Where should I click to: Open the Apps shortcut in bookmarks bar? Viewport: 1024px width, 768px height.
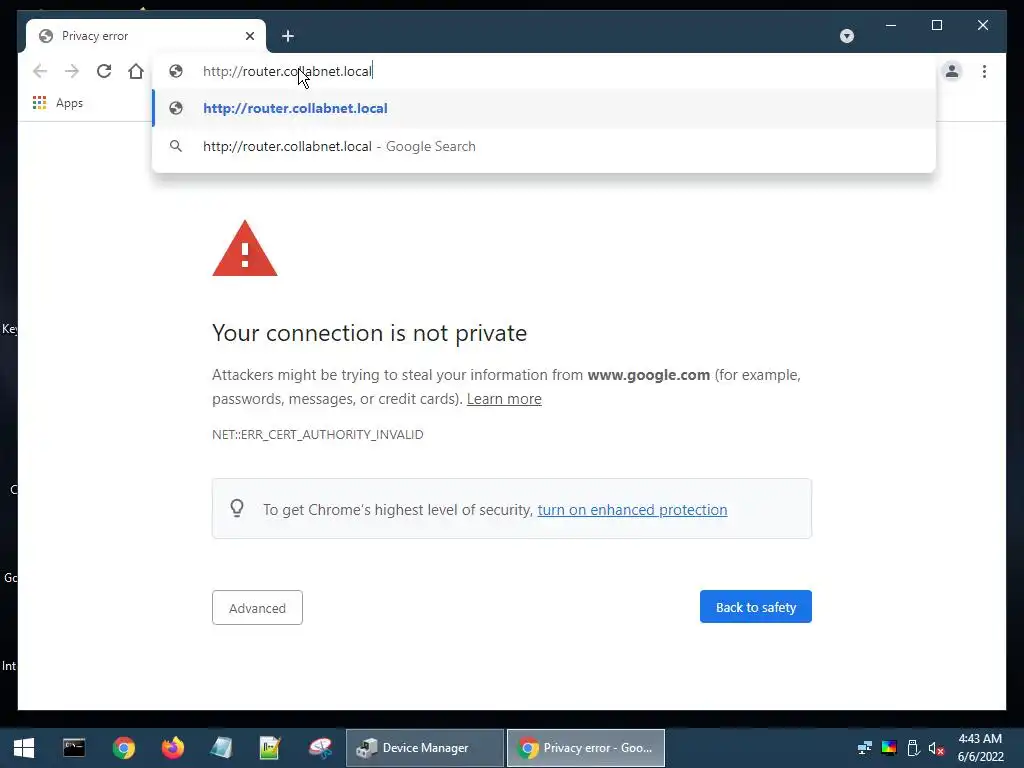pyautogui.click(x=58, y=103)
